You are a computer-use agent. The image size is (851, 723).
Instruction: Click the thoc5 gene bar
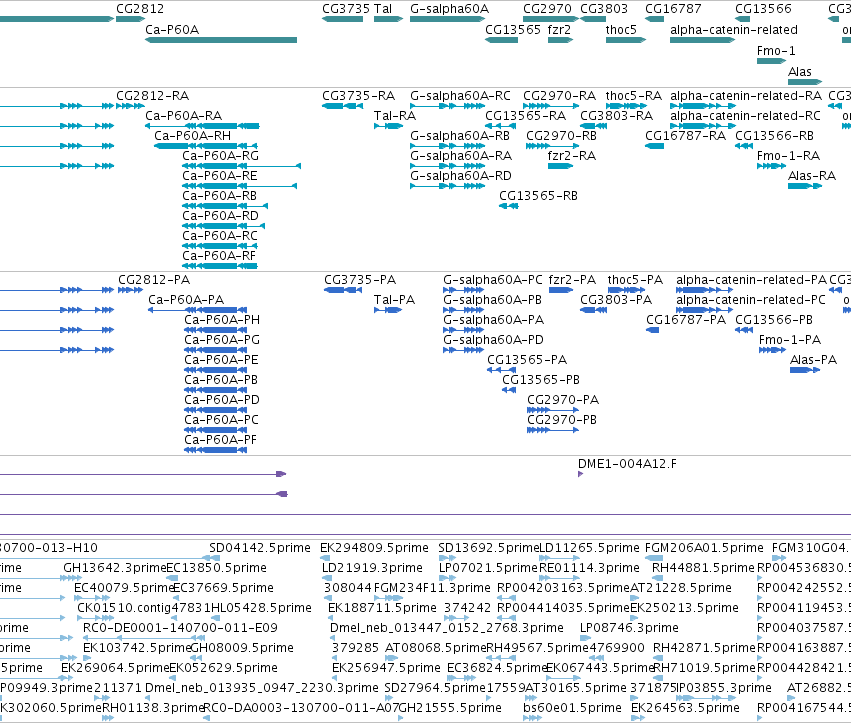click(x=626, y=40)
